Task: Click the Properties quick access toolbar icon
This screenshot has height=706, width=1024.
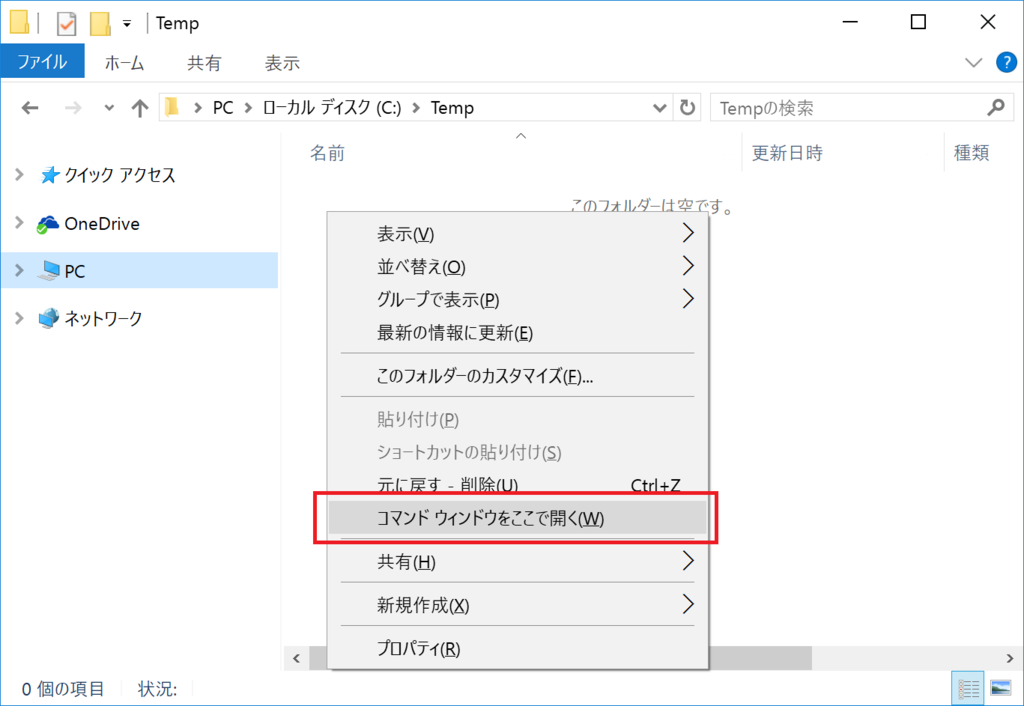Action: (66, 24)
